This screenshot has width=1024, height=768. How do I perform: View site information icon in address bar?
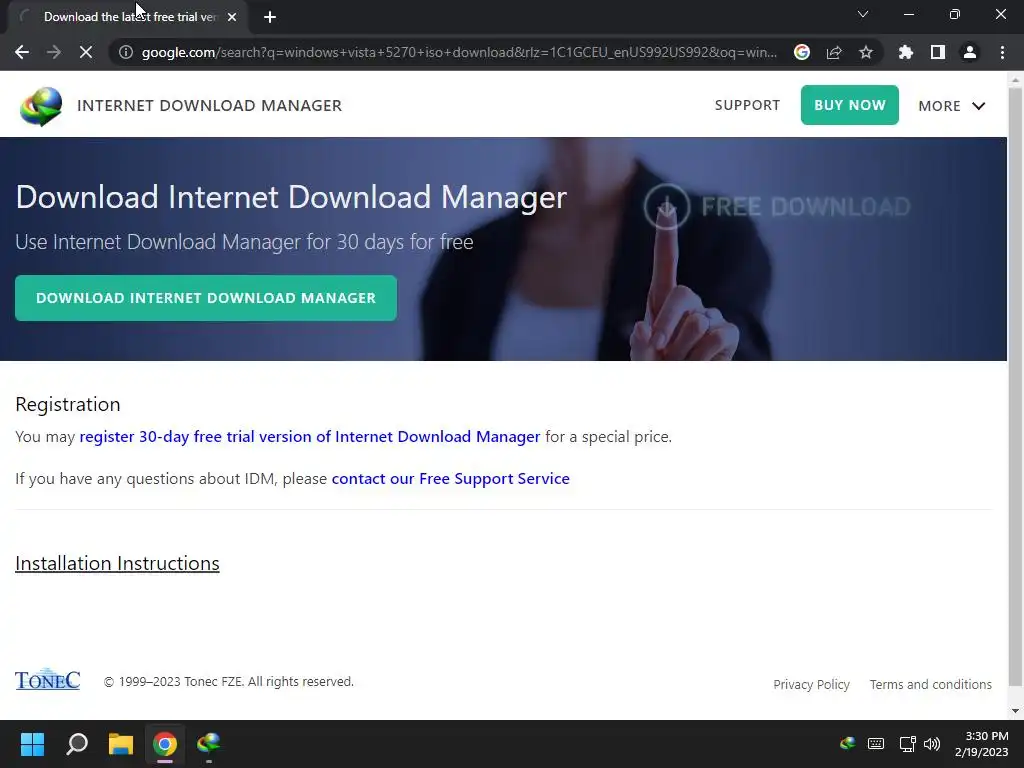(x=125, y=52)
